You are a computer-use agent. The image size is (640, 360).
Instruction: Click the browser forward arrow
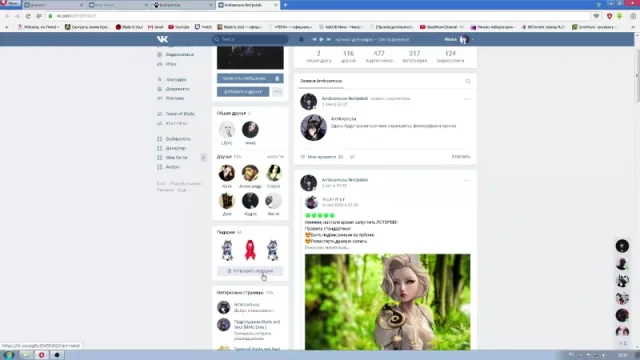(x=17, y=16)
